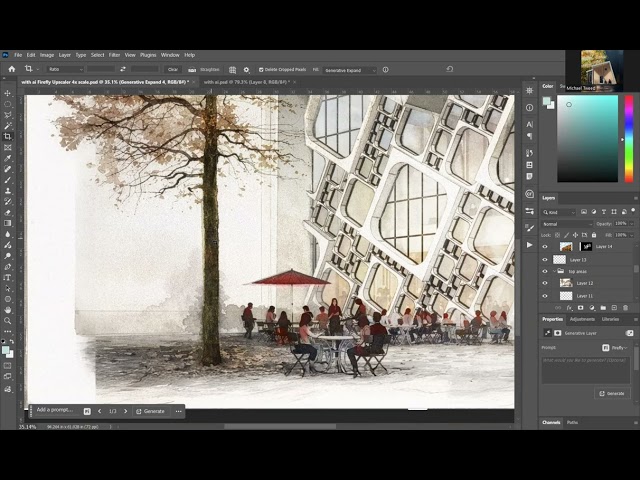Select the Elliptical Marquee tool
Image resolution: width=640 pixels, height=480 pixels.
coord(7,104)
